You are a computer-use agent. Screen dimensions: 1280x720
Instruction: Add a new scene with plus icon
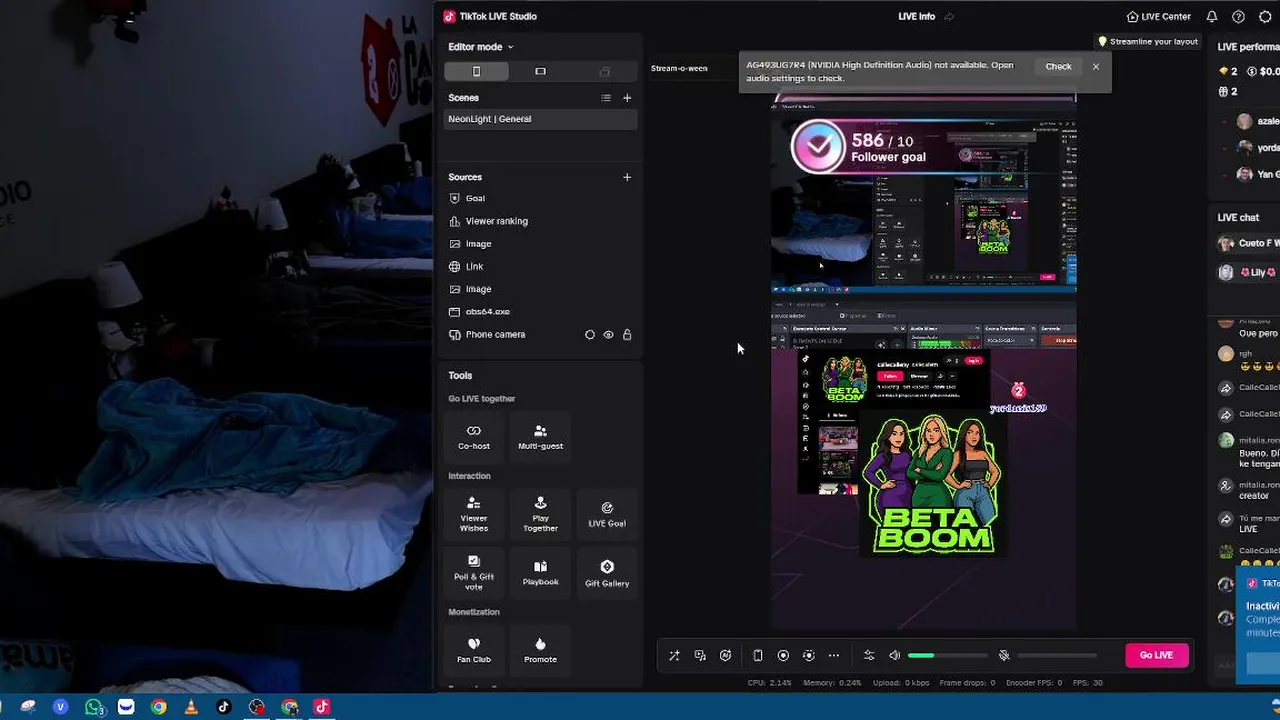pos(627,98)
